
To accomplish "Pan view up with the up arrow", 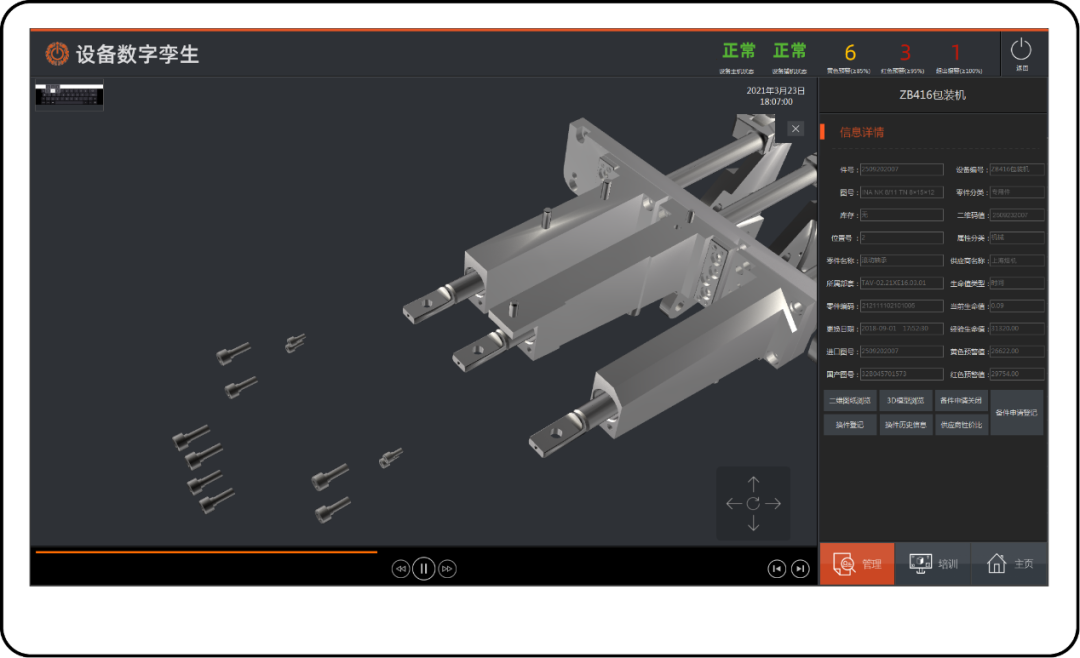I will click(x=753, y=484).
